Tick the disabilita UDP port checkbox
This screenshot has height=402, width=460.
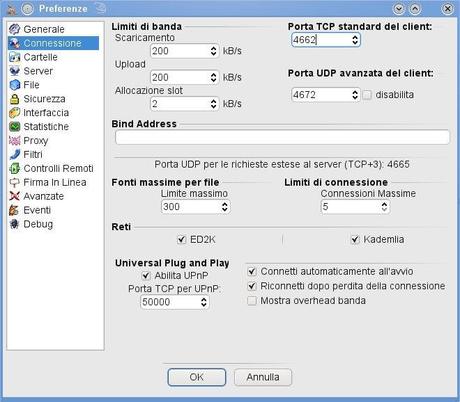367,95
